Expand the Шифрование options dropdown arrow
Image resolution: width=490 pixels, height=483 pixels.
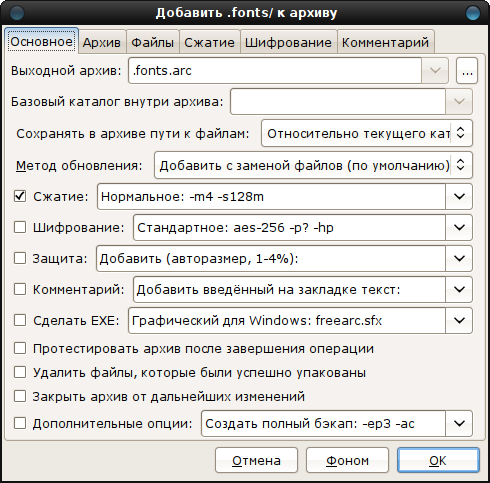(x=459, y=228)
